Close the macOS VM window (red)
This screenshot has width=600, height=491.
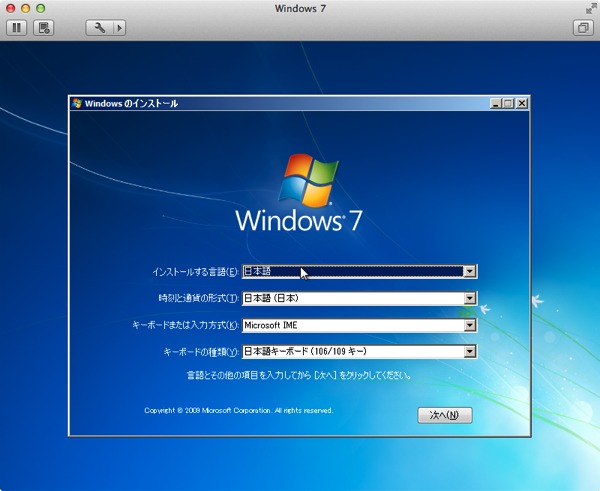[x=10, y=8]
